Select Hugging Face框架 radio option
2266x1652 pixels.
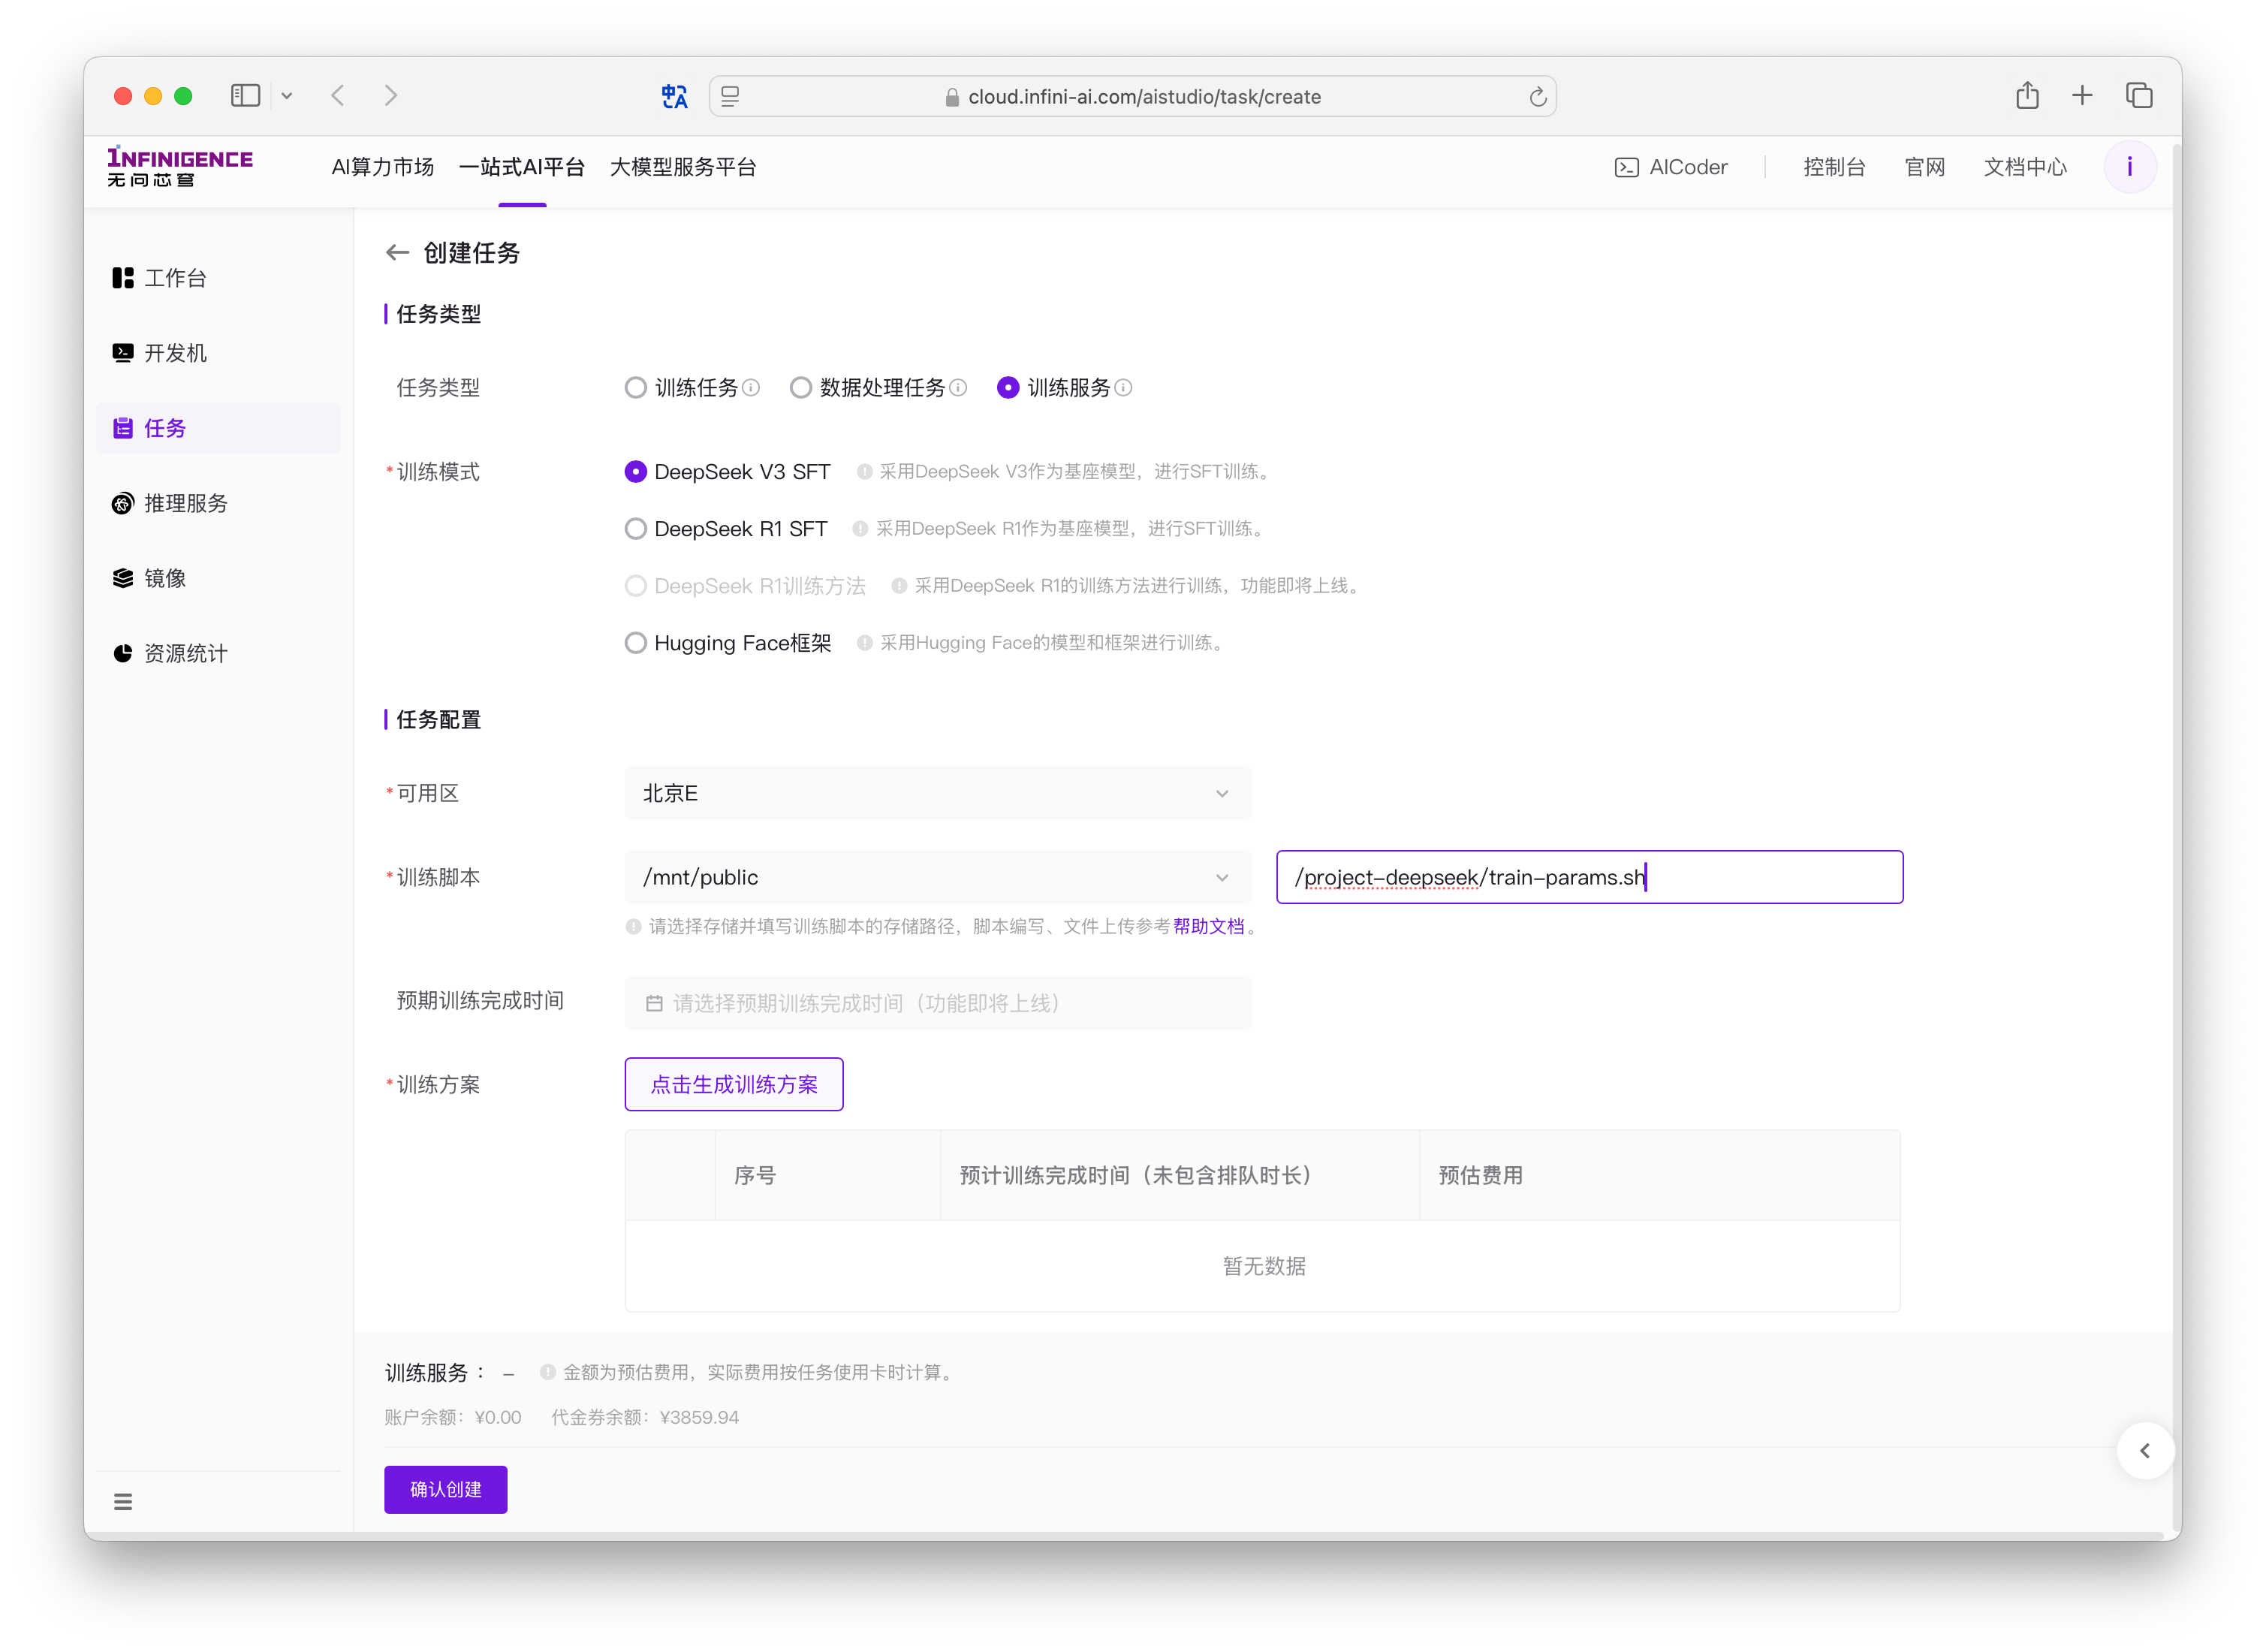636,643
